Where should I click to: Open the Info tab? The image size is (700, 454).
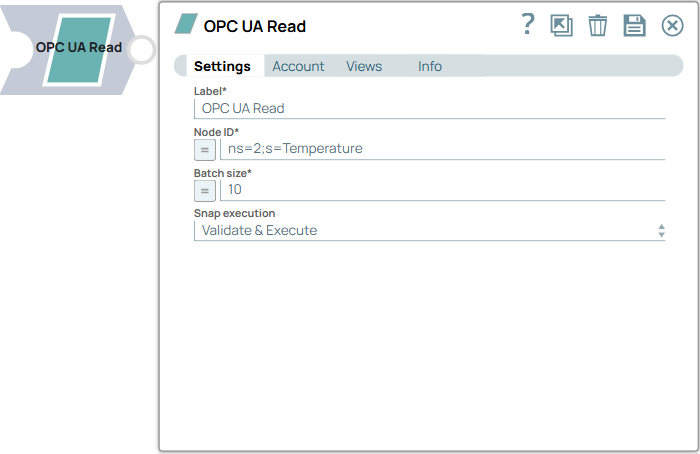pos(430,66)
